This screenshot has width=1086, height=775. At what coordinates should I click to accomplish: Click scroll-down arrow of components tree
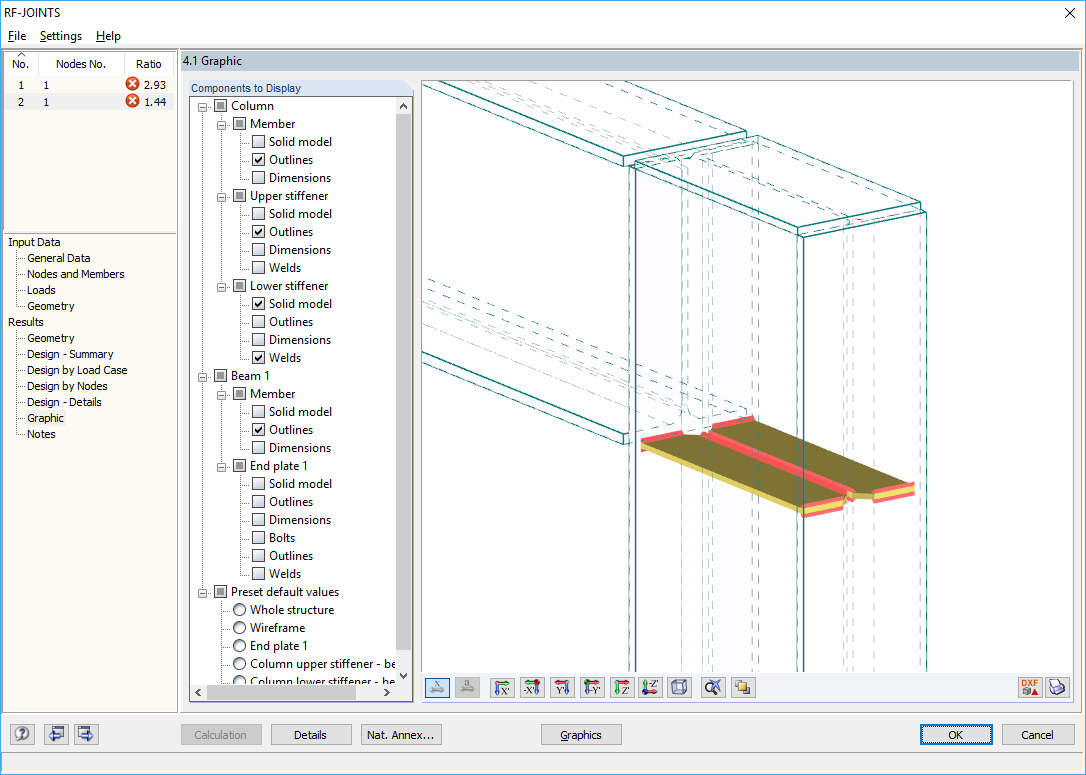404,676
